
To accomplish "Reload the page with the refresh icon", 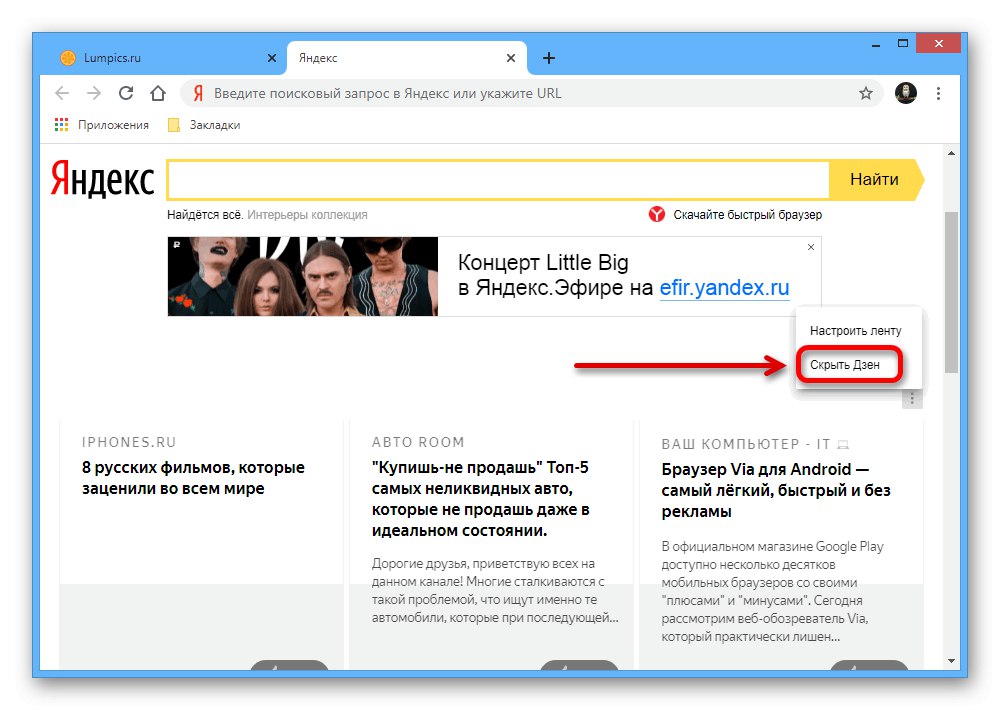I will (x=126, y=93).
